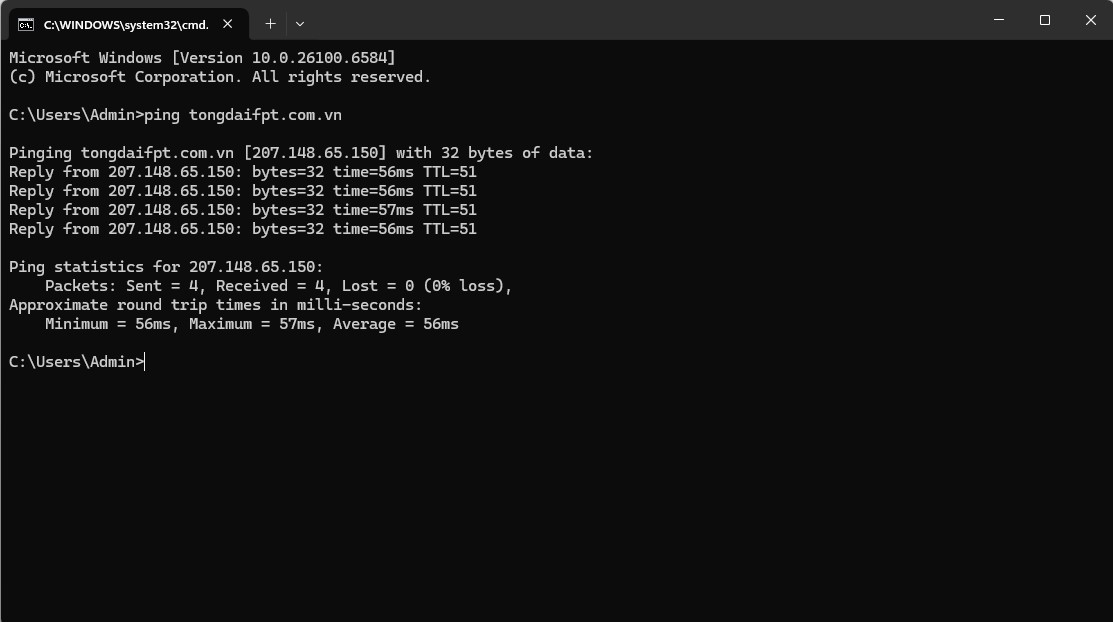Open the tab options chevron next to plus button
1113x622 pixels.
pos(299,23)
